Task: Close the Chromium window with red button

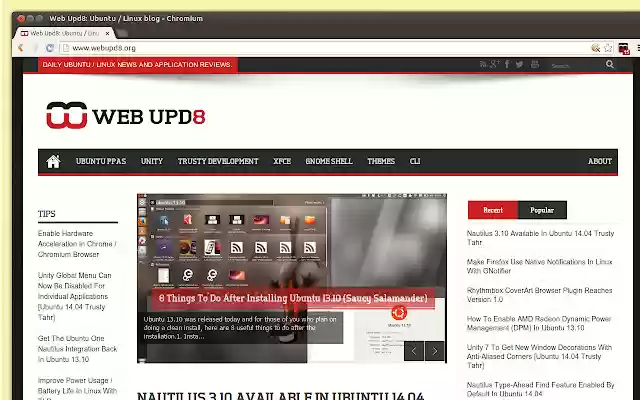Action: point(21,18)
